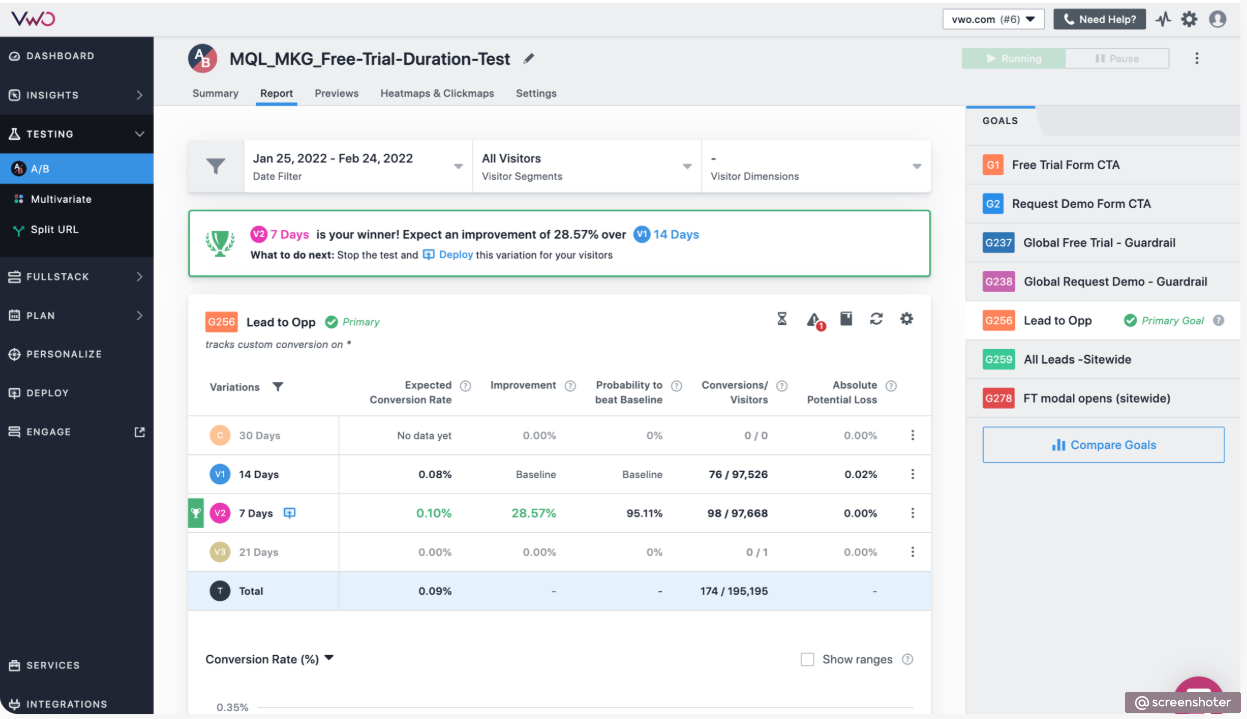Click the user profile avatar icon

tap(1217, 19)
